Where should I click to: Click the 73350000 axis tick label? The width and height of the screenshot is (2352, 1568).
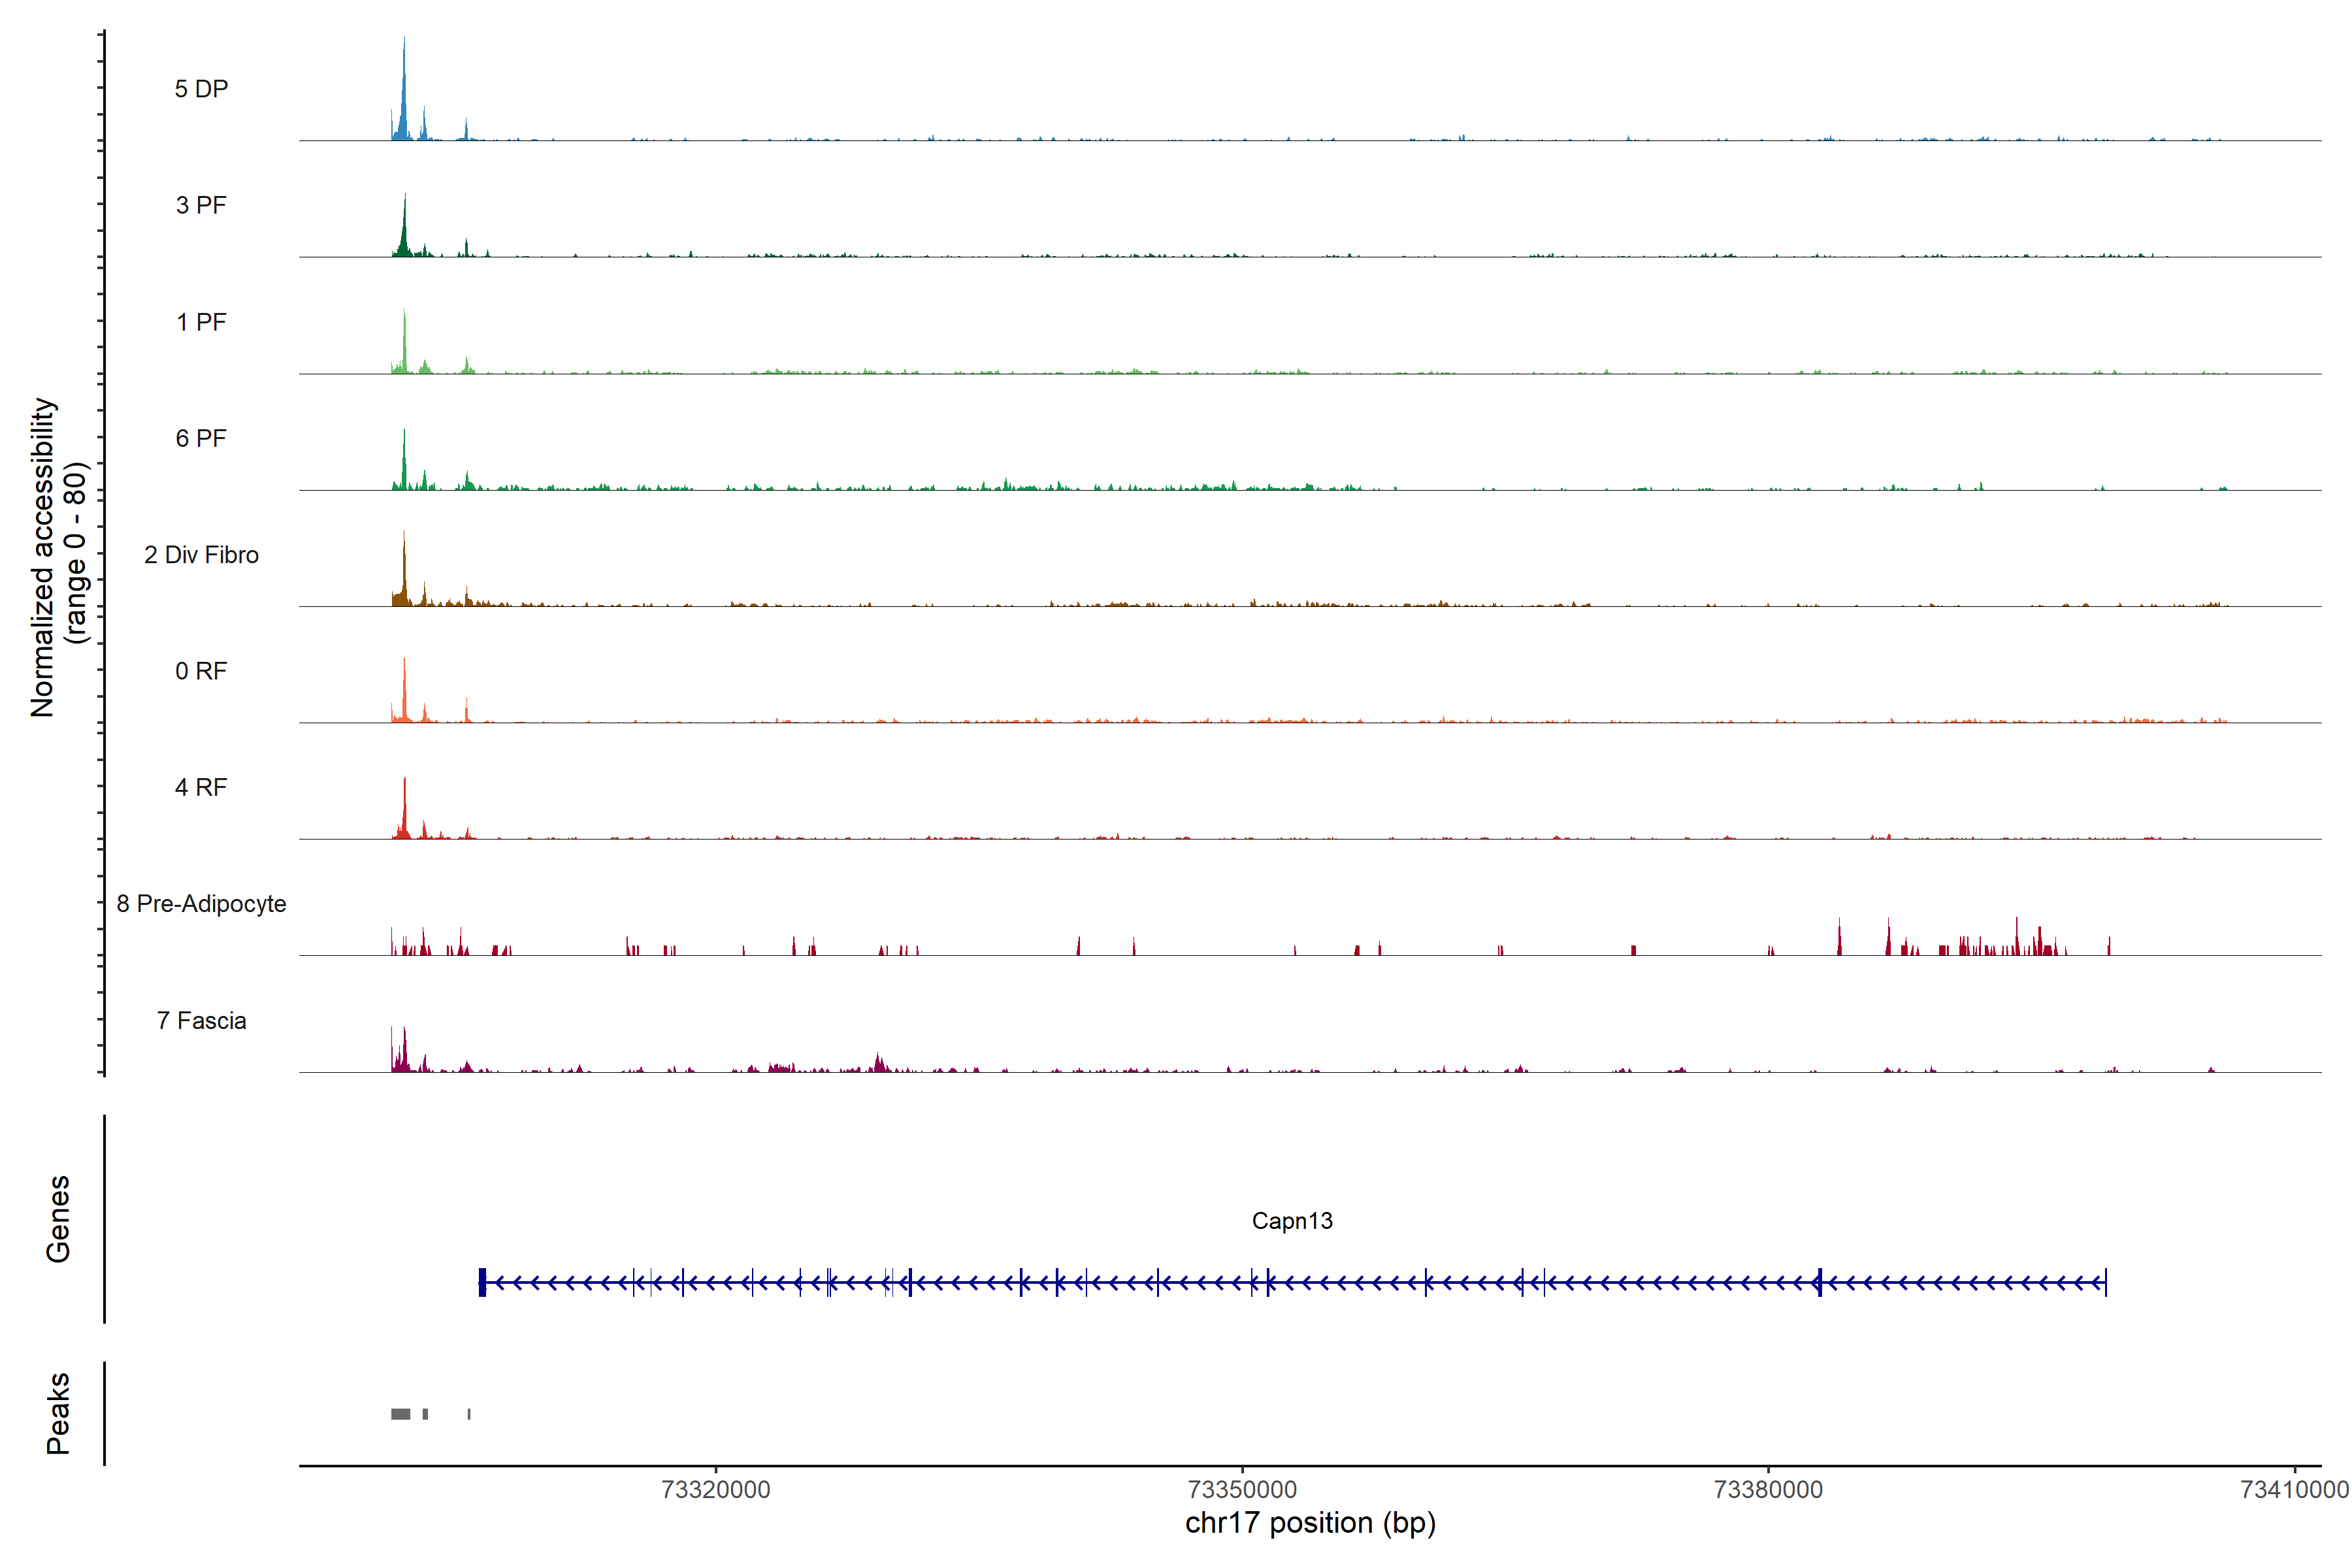coord(1242,1489)
